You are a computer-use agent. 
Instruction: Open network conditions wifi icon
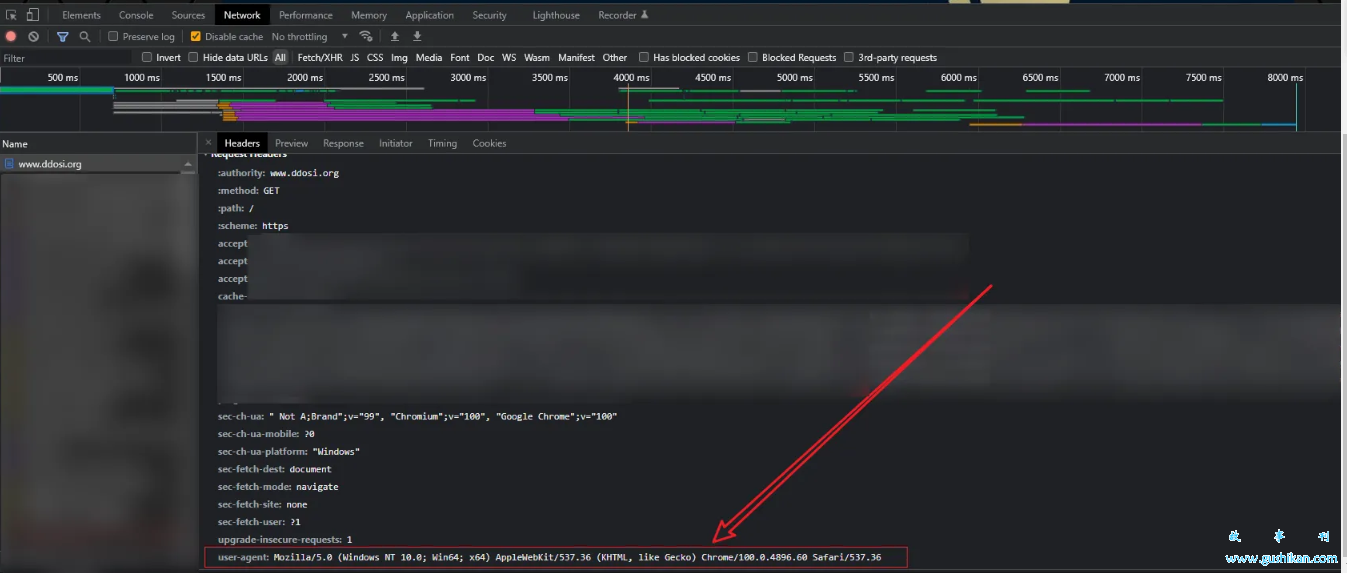(x=366, y=37)
